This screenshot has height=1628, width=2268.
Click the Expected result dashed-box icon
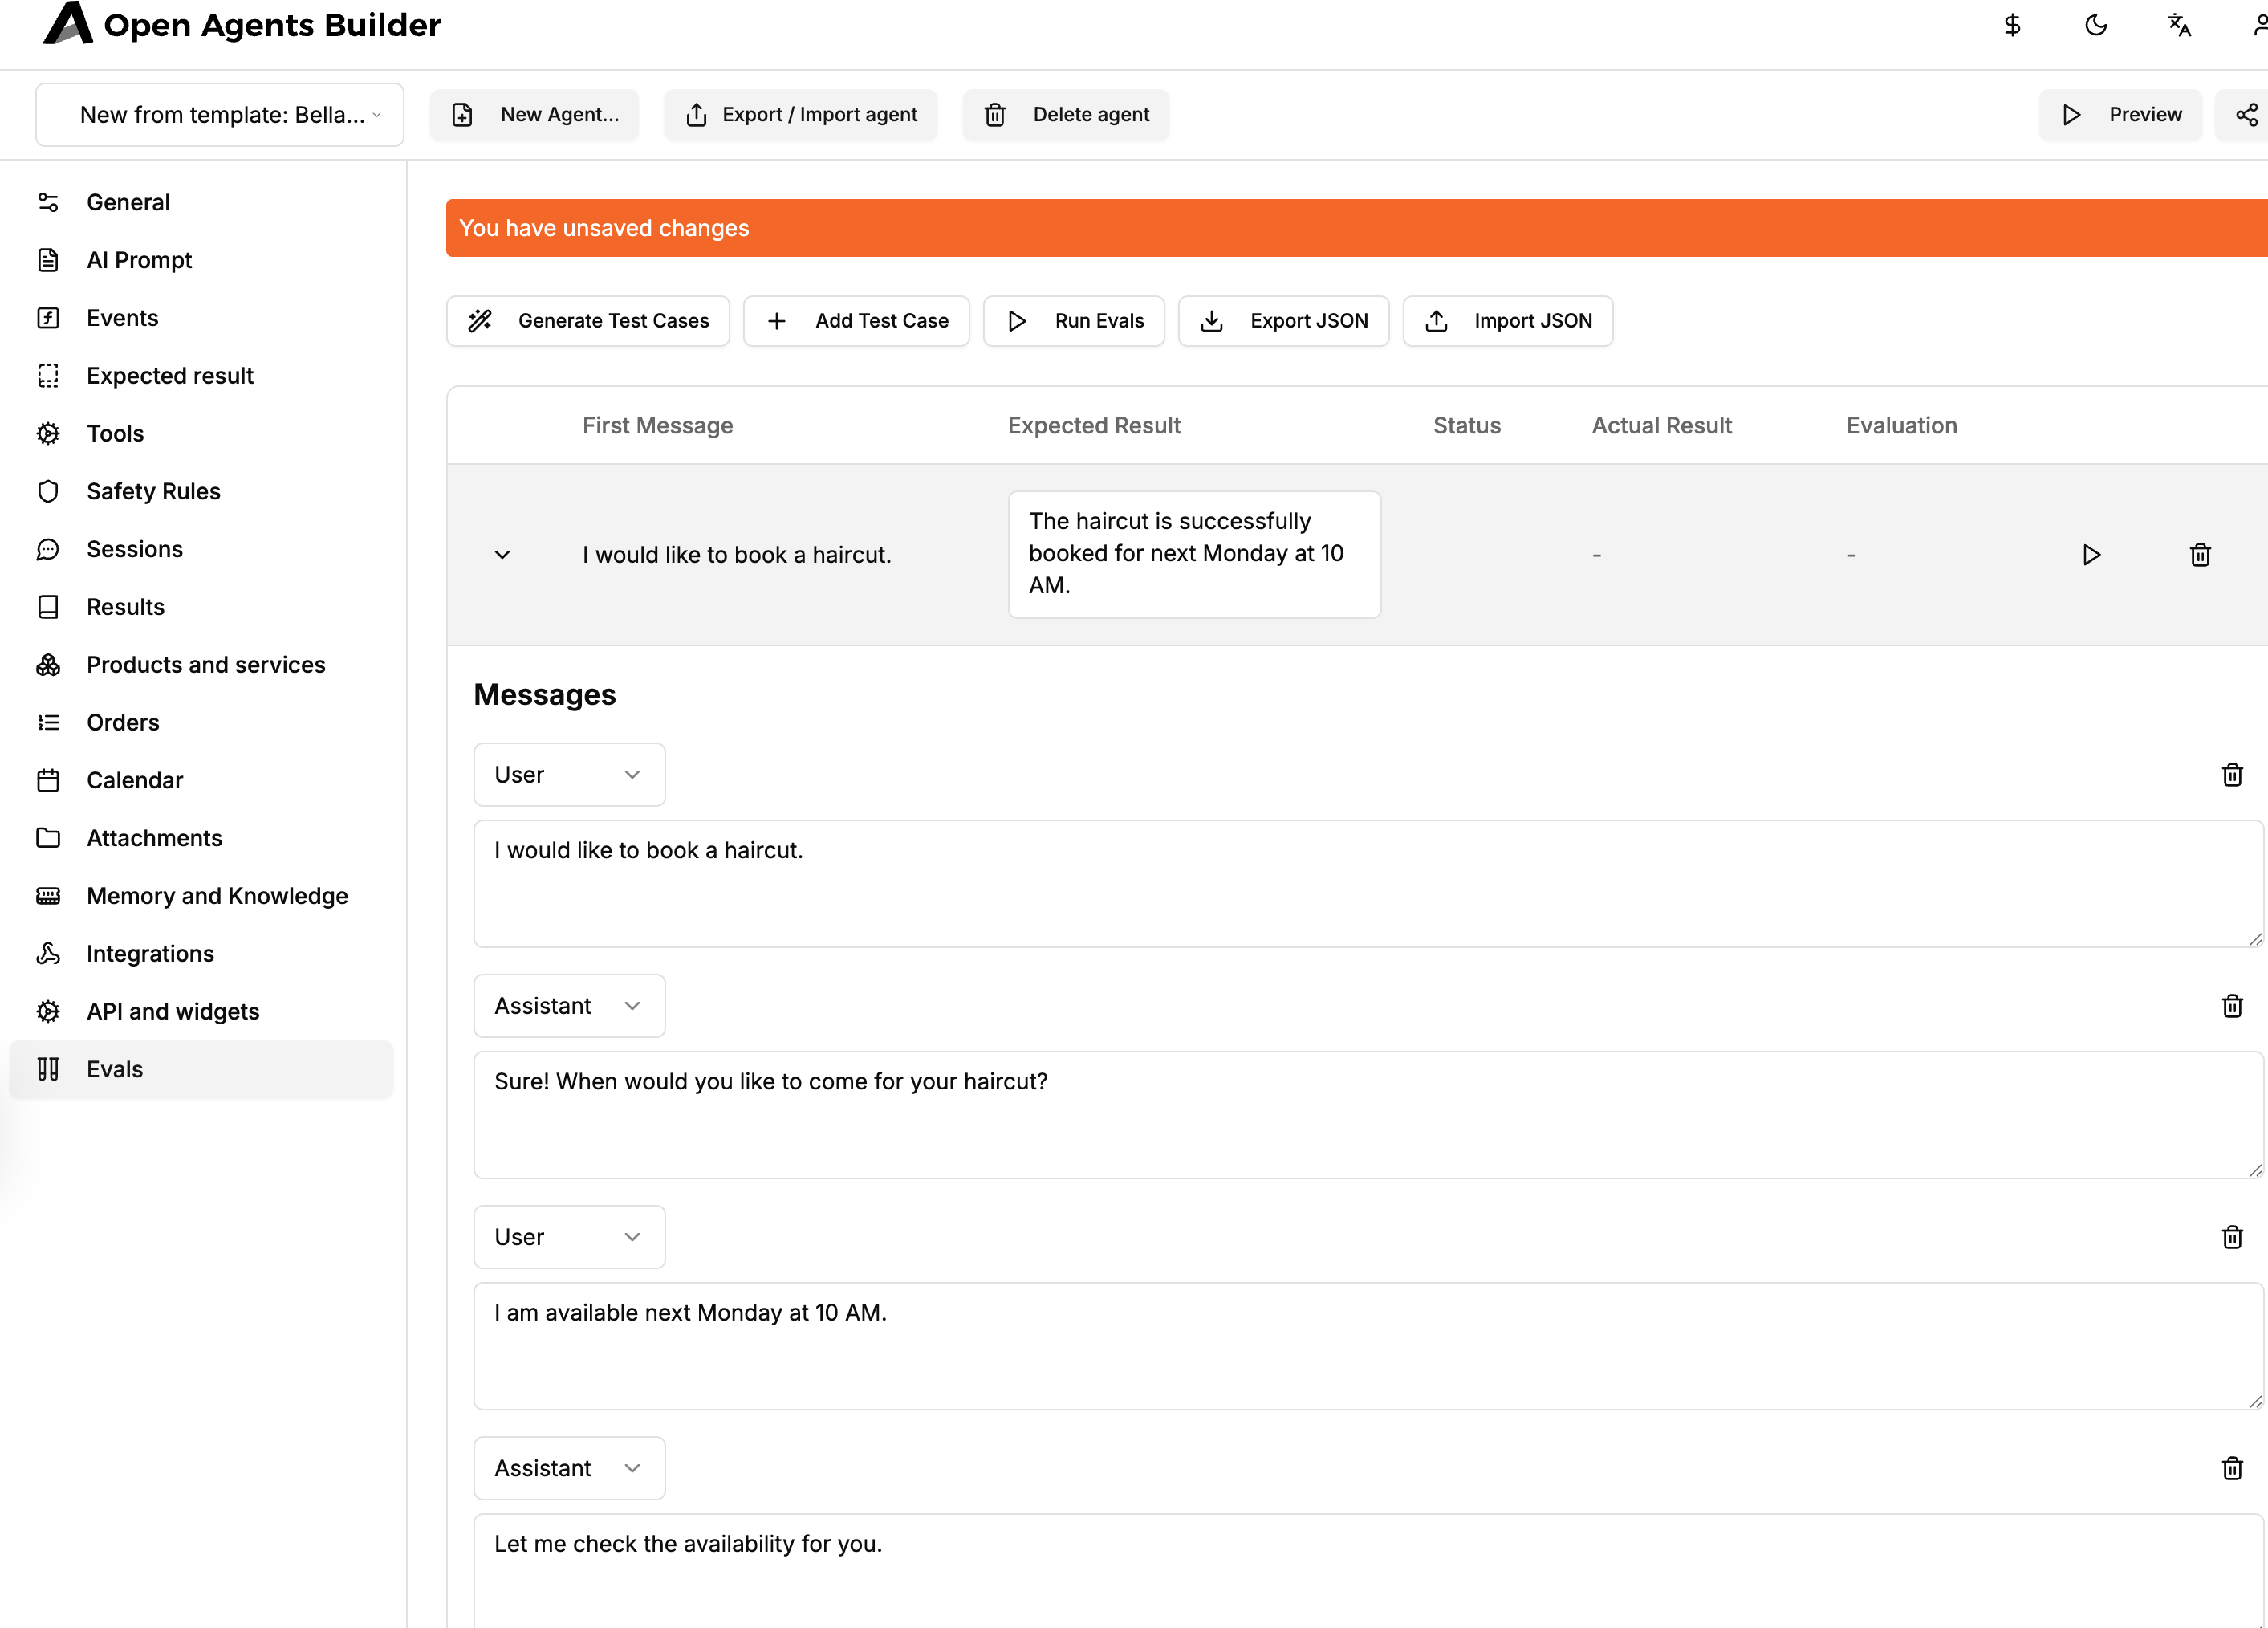point(48,376)
